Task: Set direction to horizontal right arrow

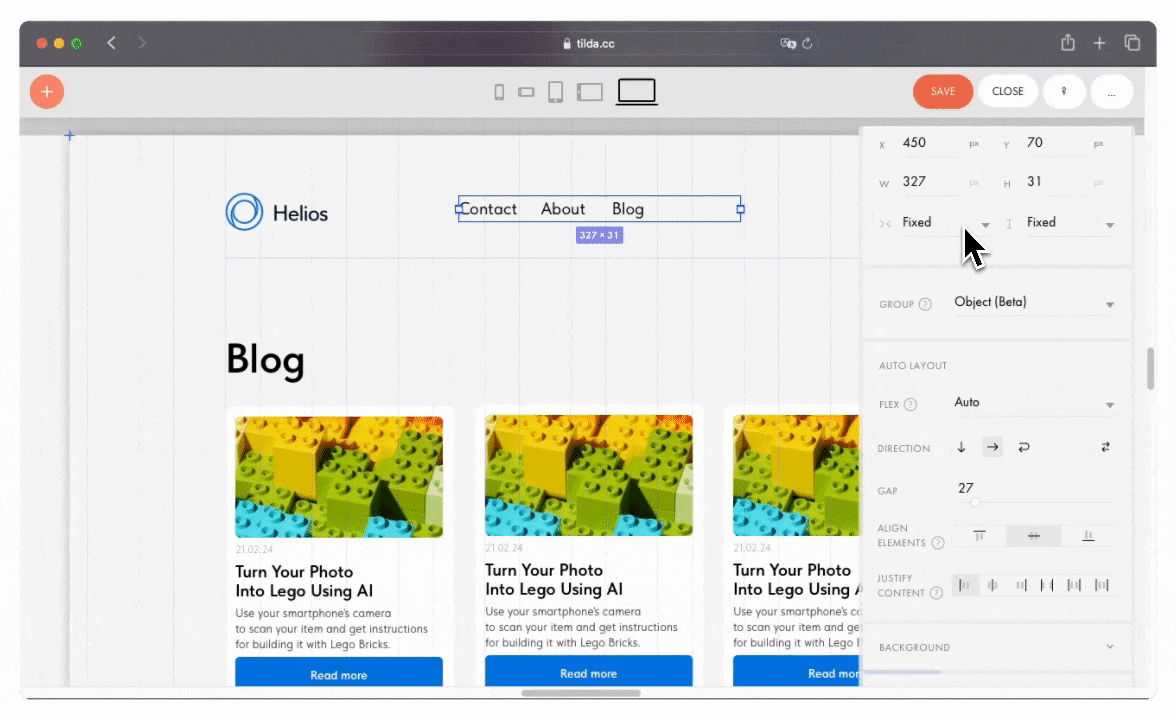Action: click(x=992, y=447)
